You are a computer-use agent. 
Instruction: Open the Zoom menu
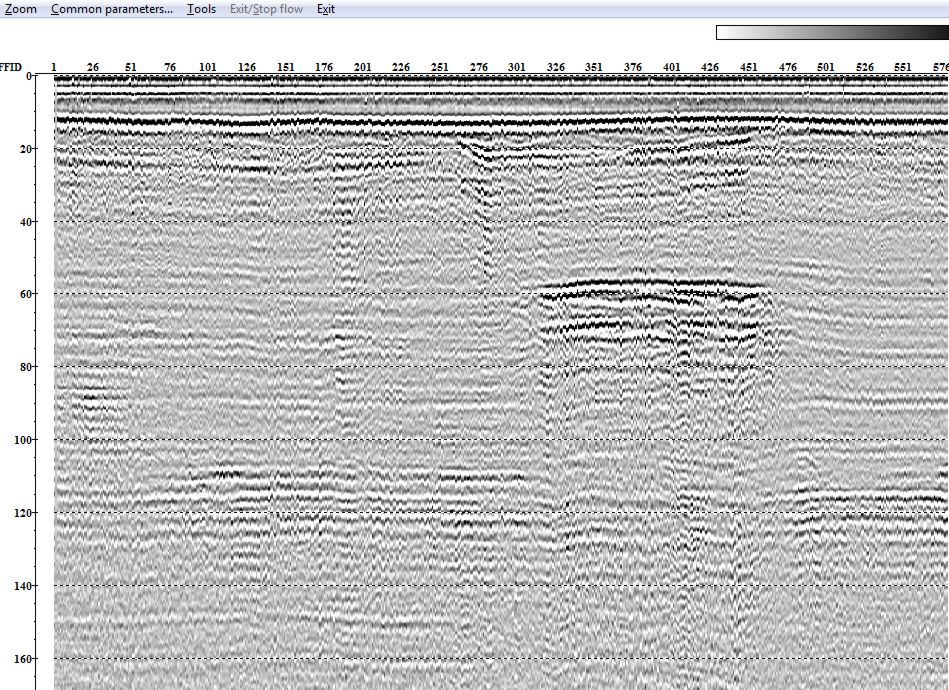pos(21,9)
